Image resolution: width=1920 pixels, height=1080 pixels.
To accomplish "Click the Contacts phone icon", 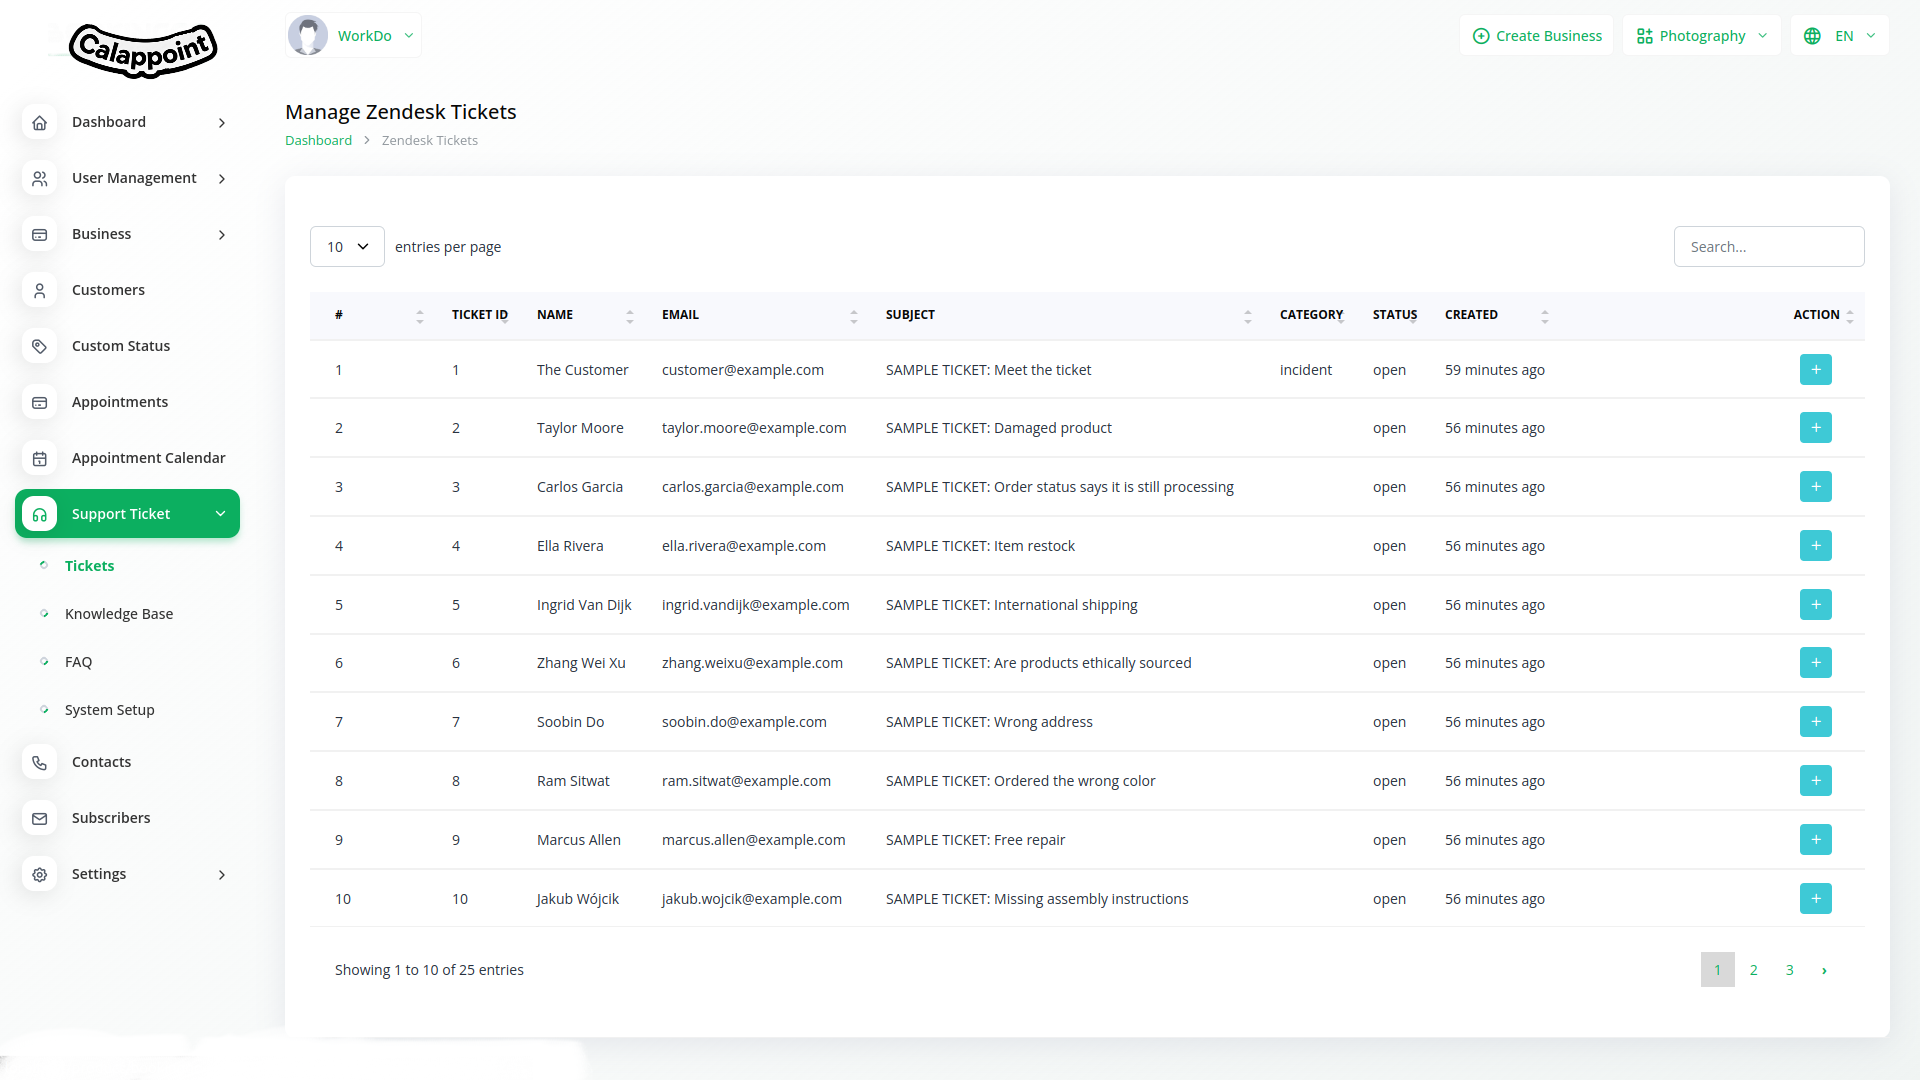I will [x=40, y=762].
